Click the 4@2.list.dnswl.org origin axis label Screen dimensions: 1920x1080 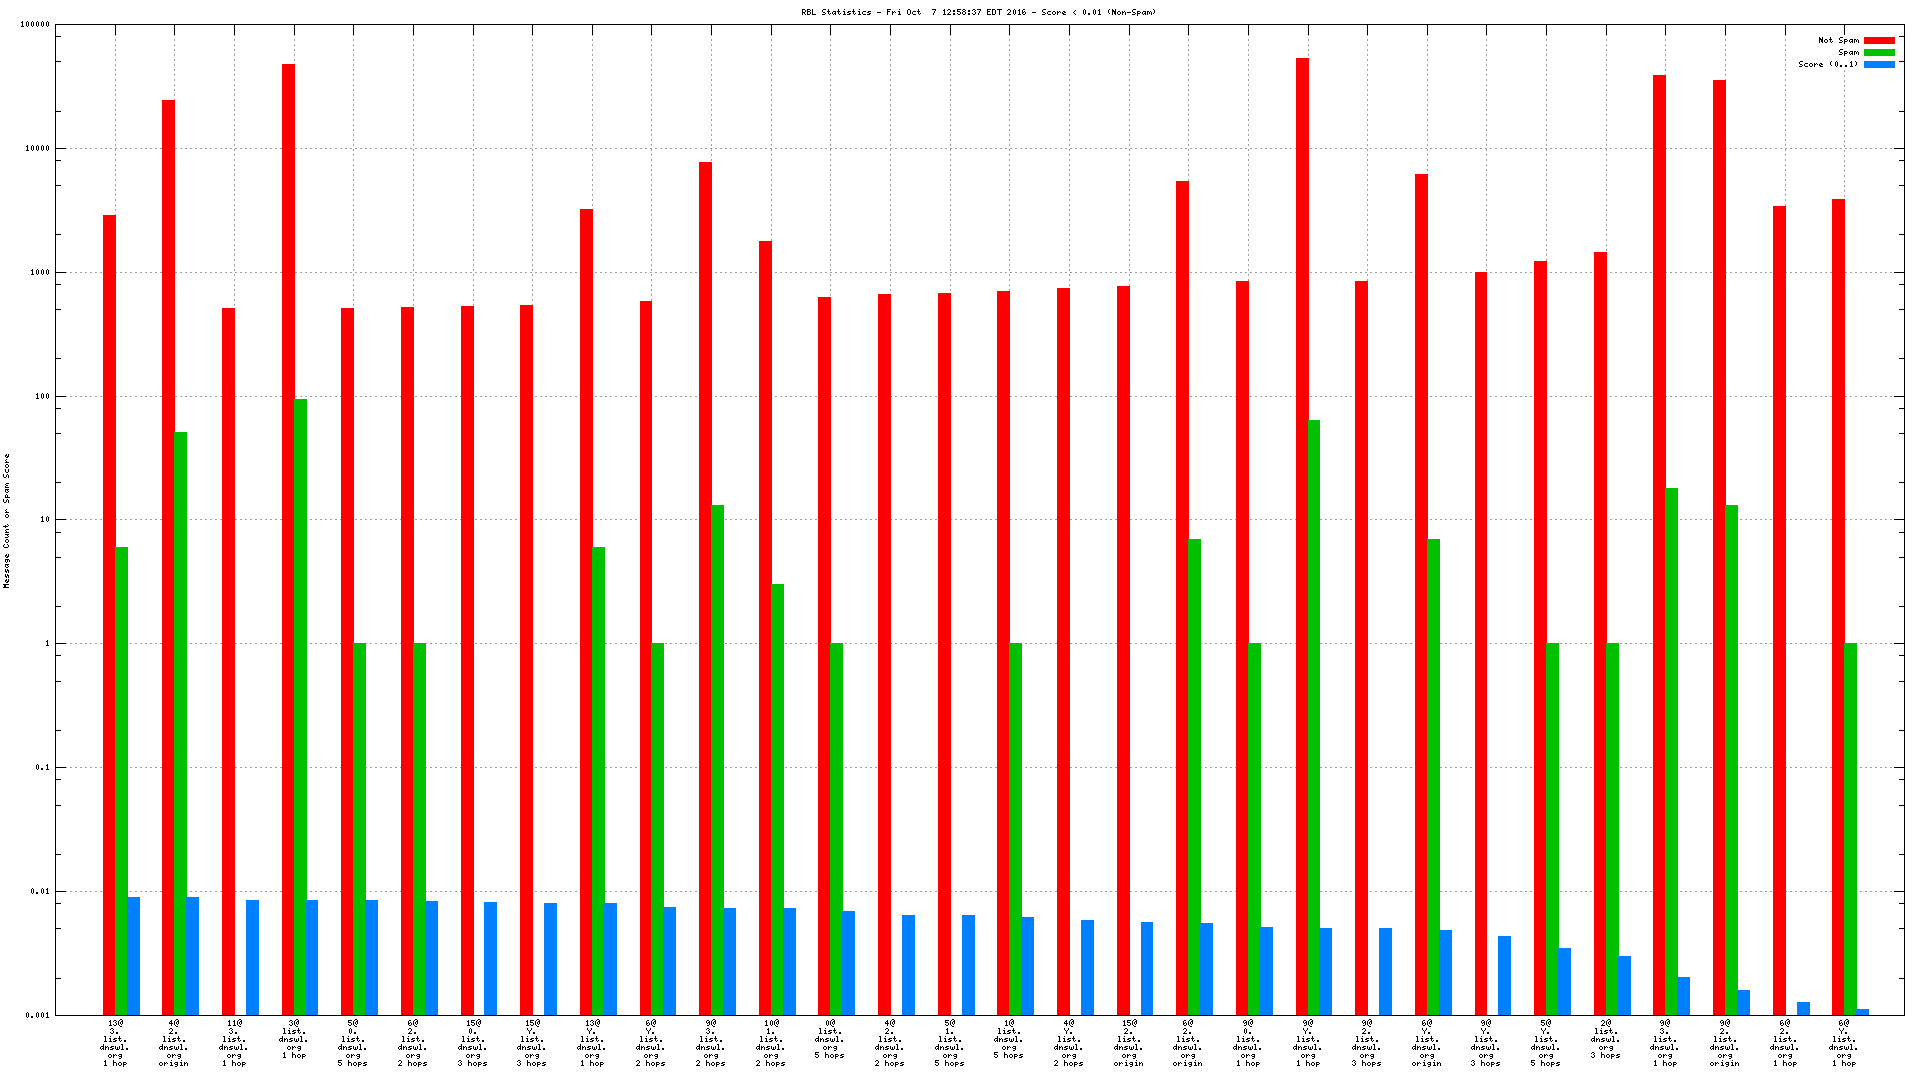(x=174, y=1043)
